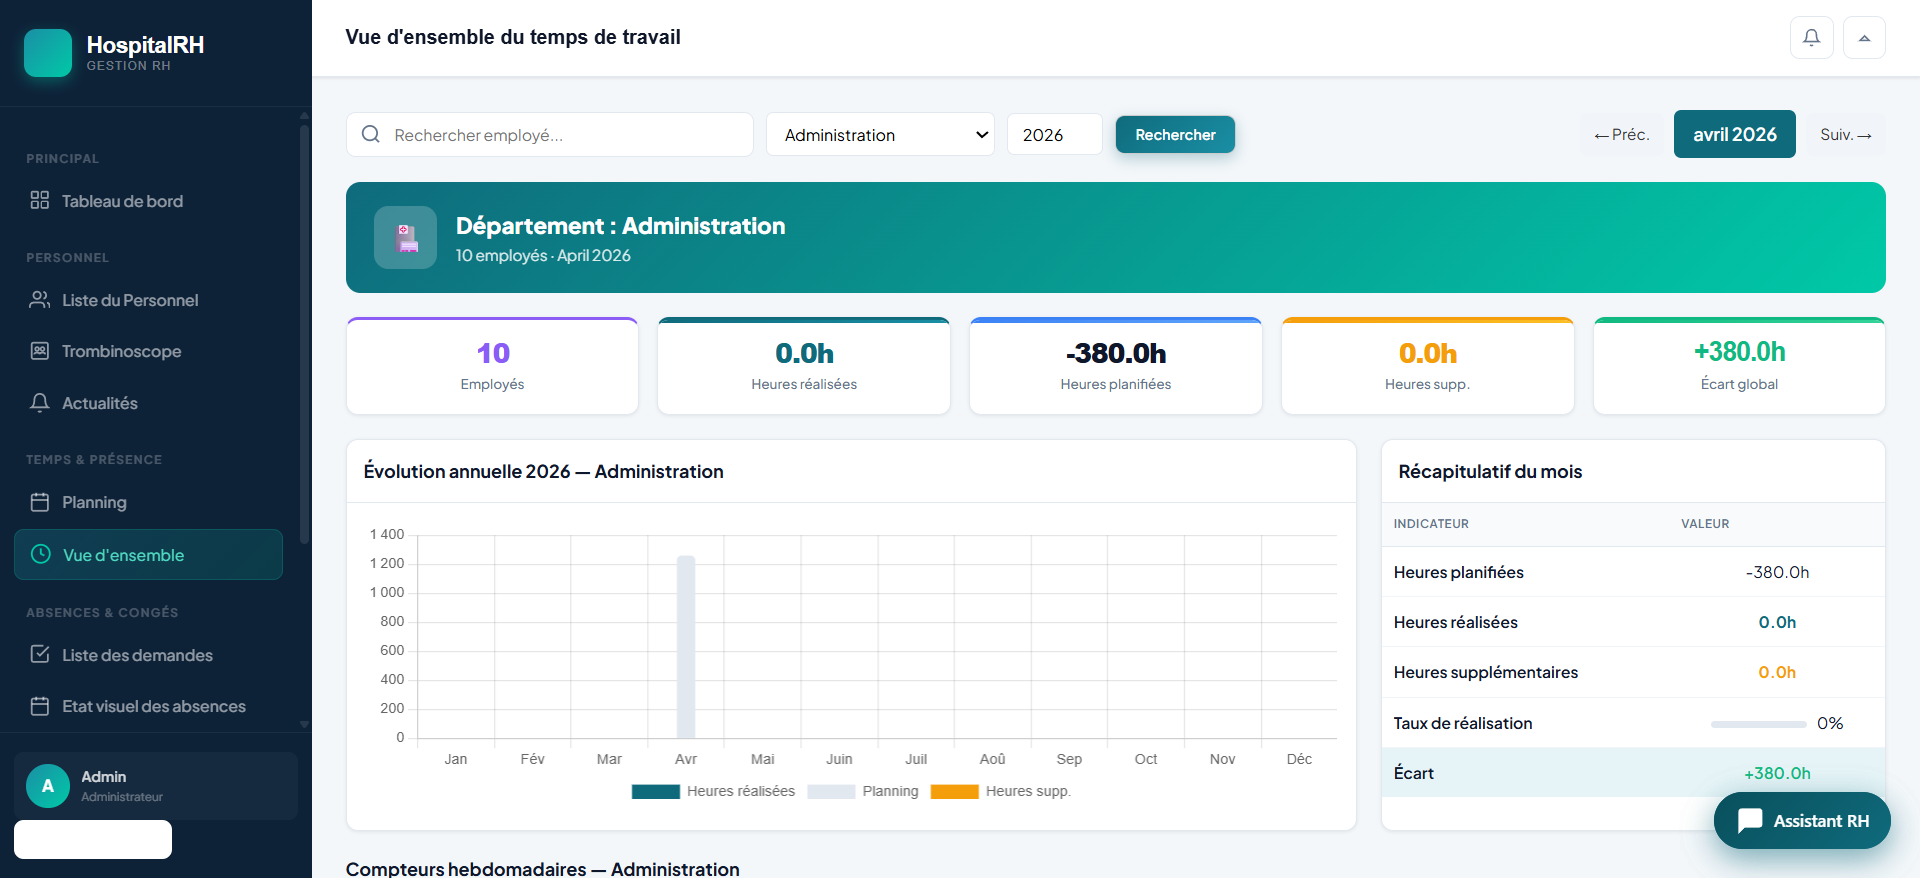Click the Actualités bell icon in sidebar
The height and width of the screenshot is (878, 1920).
[40, 403]
